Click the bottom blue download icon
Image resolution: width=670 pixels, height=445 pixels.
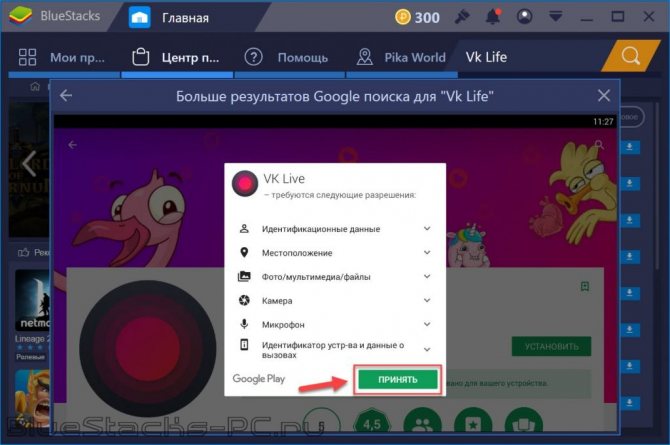pyautogui.click(x=629, y=402)
